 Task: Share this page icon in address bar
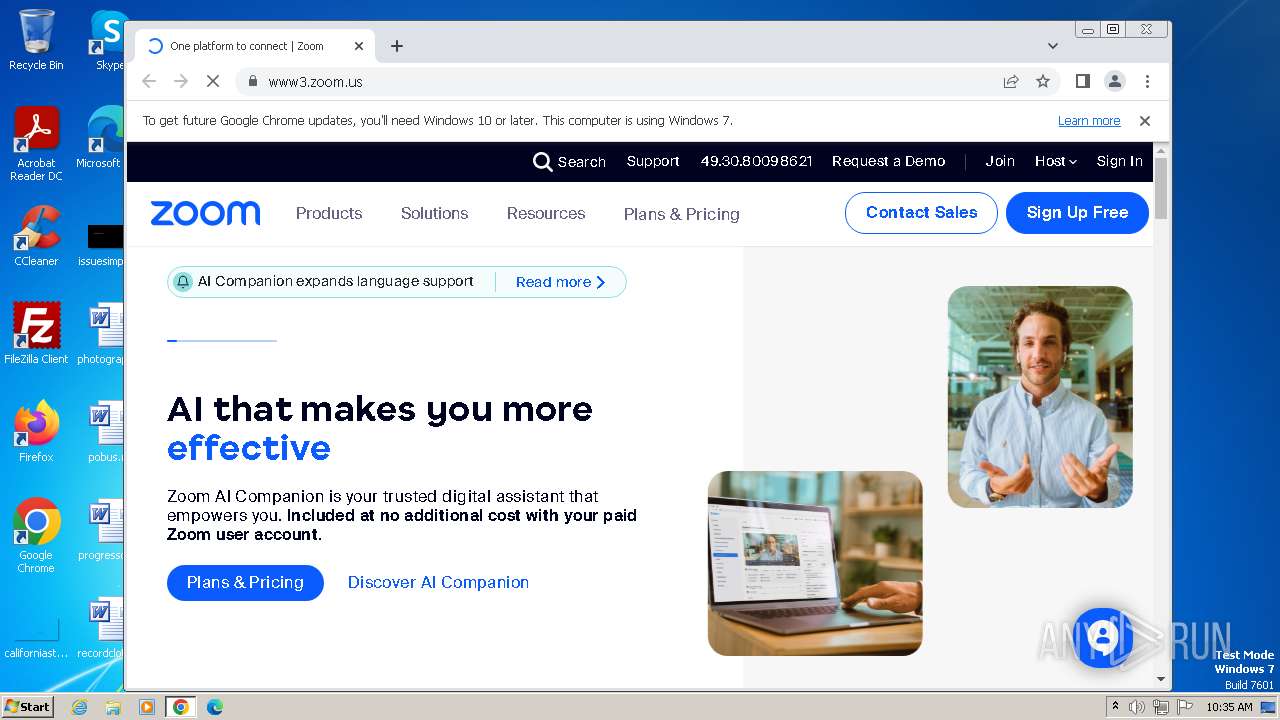click(1011, 82)
